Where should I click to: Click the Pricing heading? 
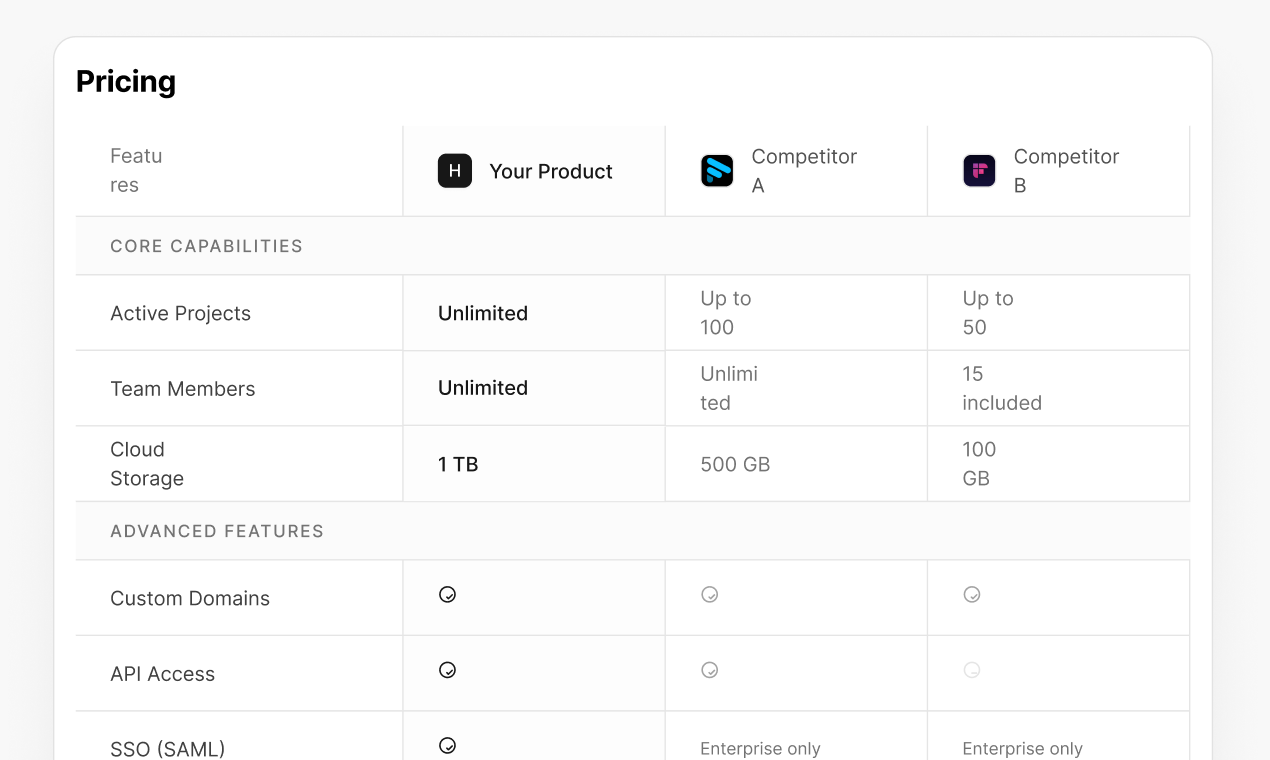click(126, 81)
